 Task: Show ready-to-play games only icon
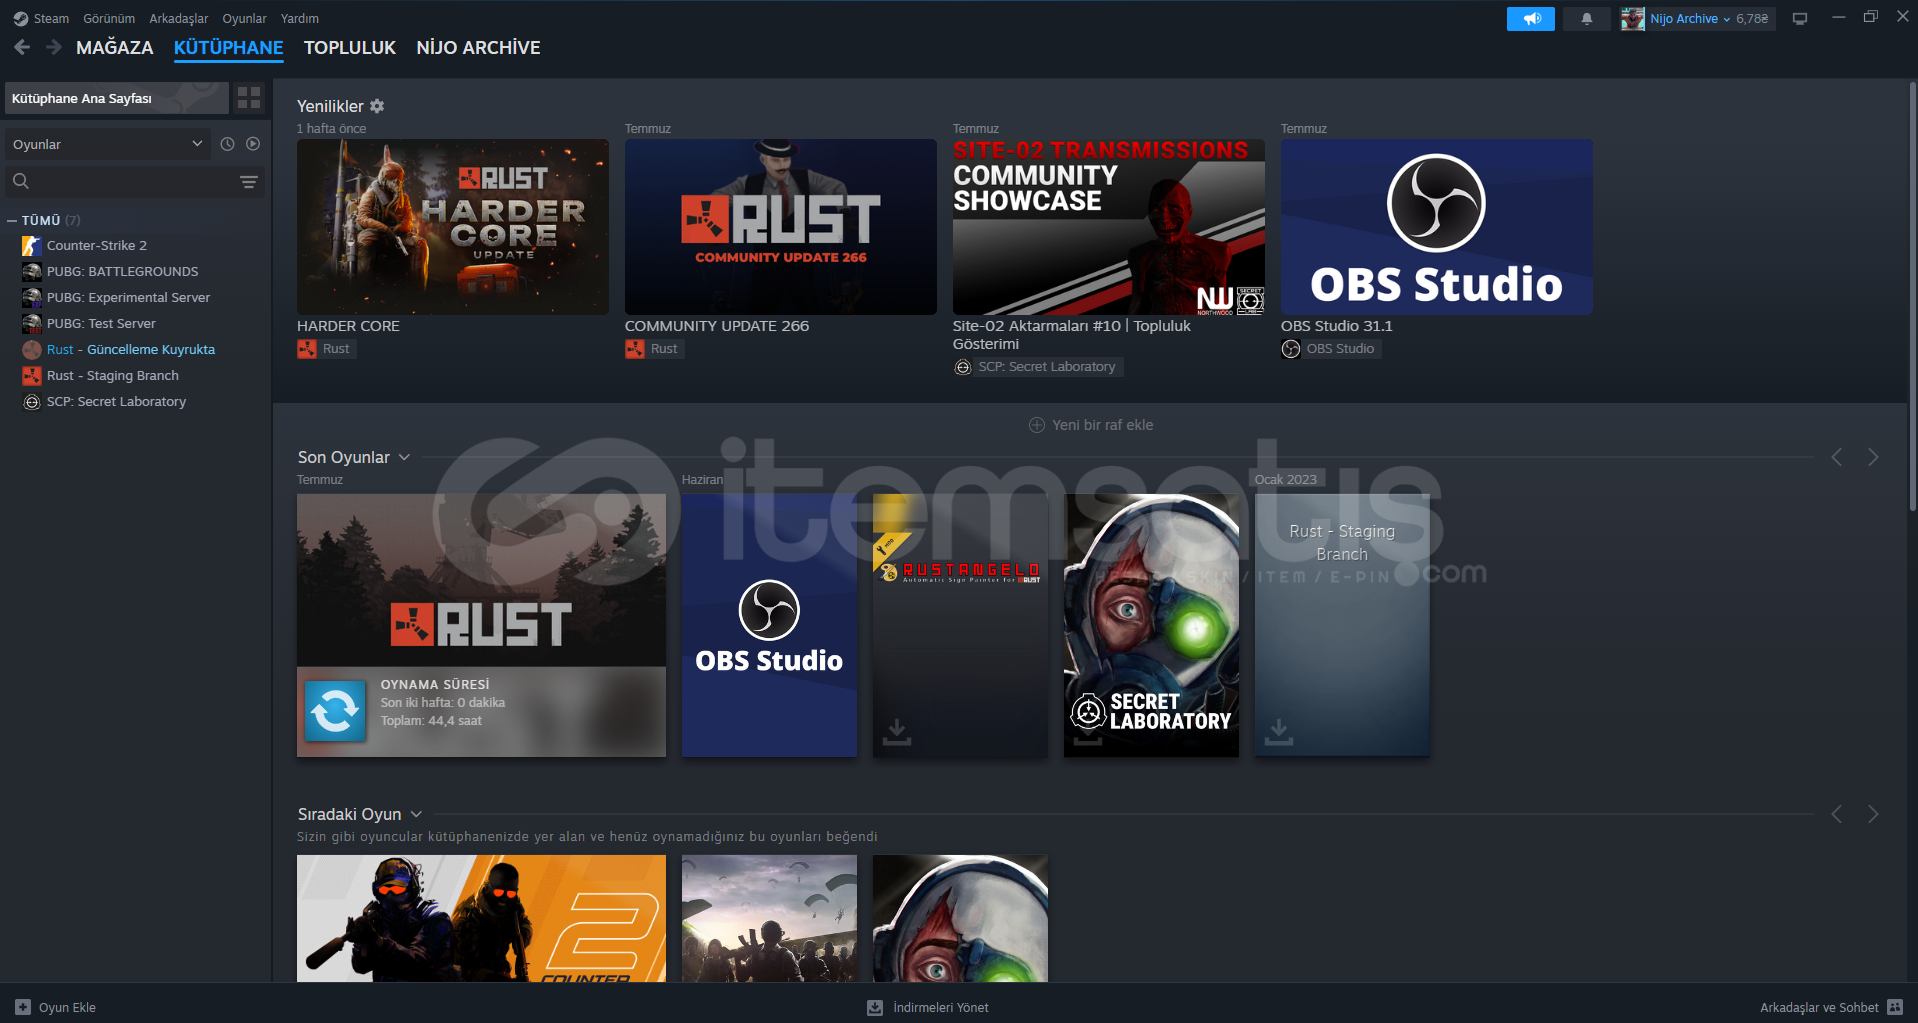tap(253, 144)
